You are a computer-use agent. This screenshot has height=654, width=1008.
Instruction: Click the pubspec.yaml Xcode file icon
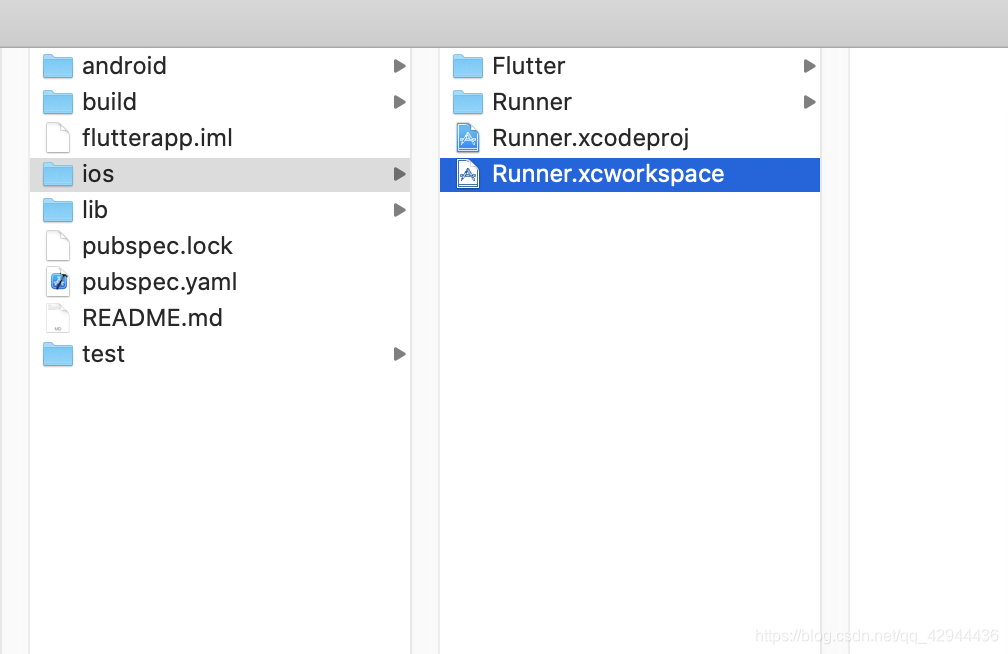pyautogui.click(x=58, y=282)
